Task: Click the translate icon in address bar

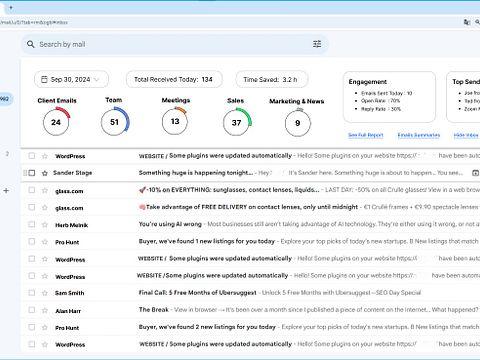Action: (467, 22)
